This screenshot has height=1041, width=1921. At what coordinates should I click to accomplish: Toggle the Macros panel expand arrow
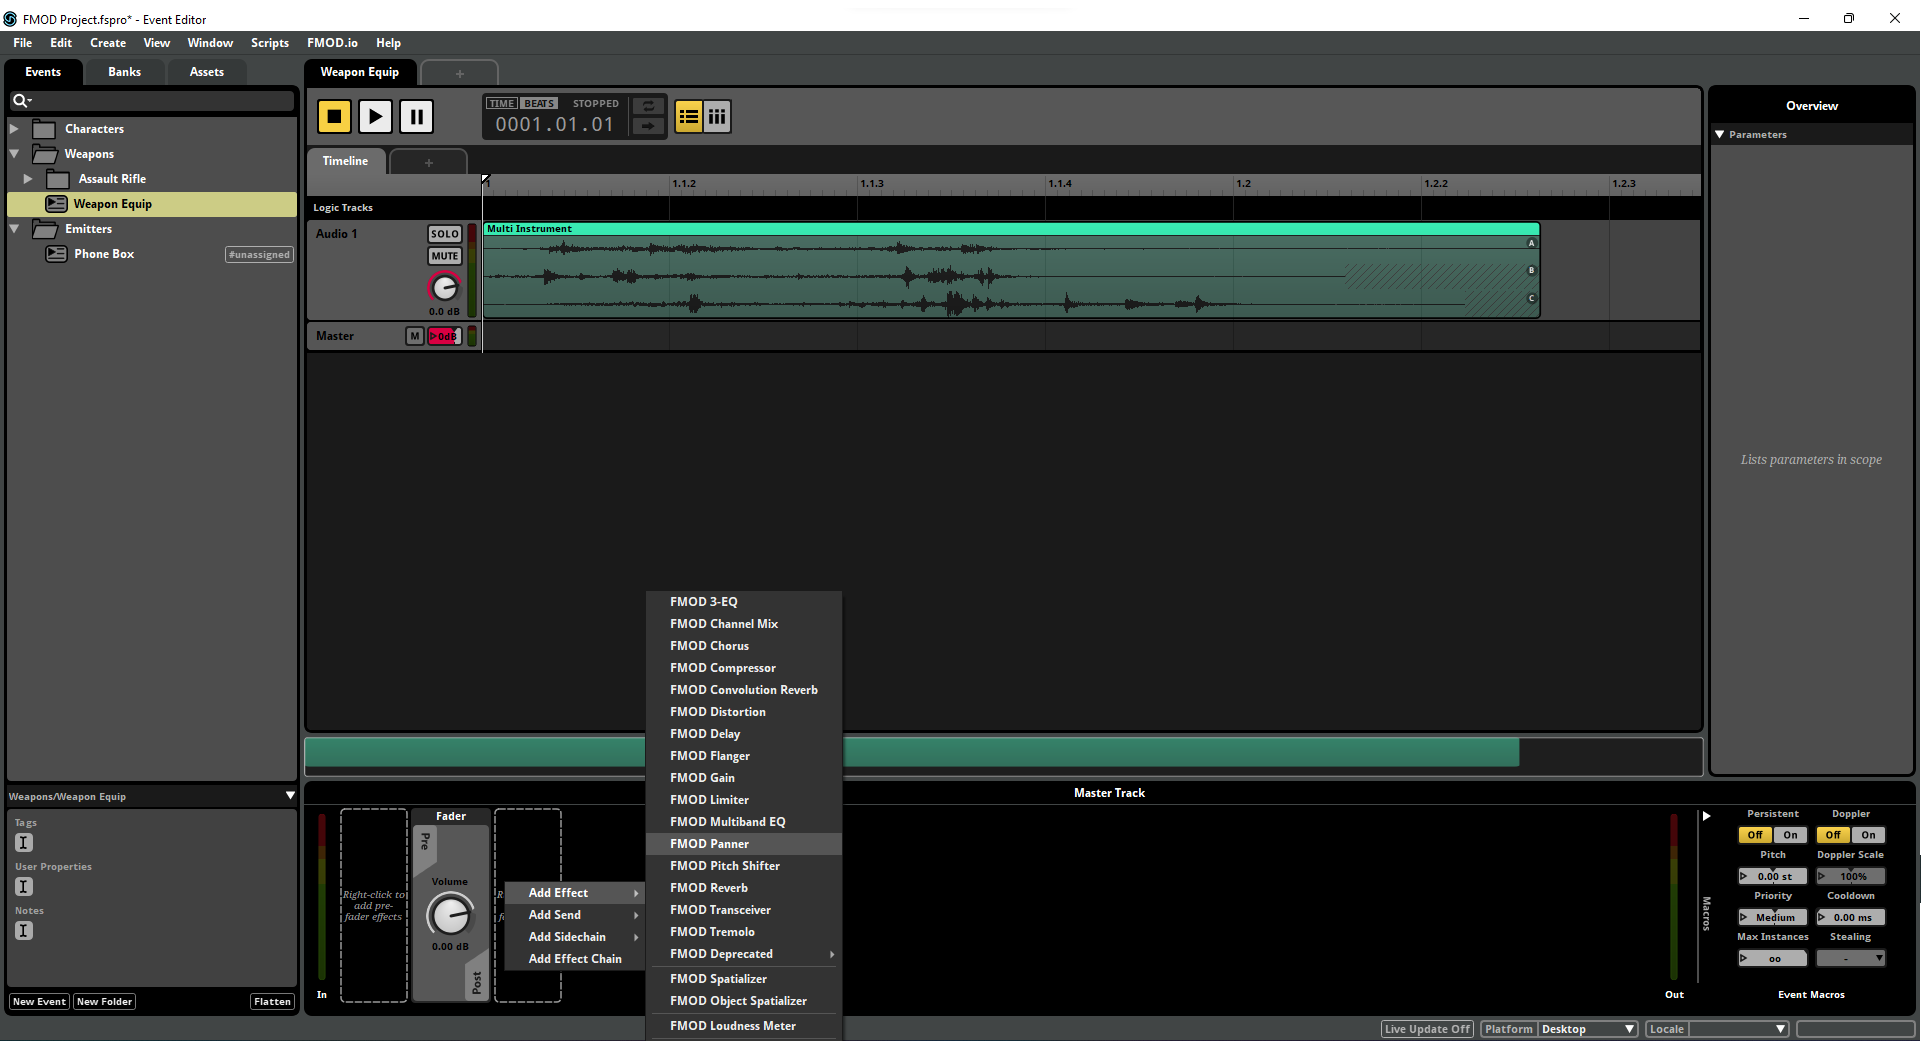coord(1707,816)
